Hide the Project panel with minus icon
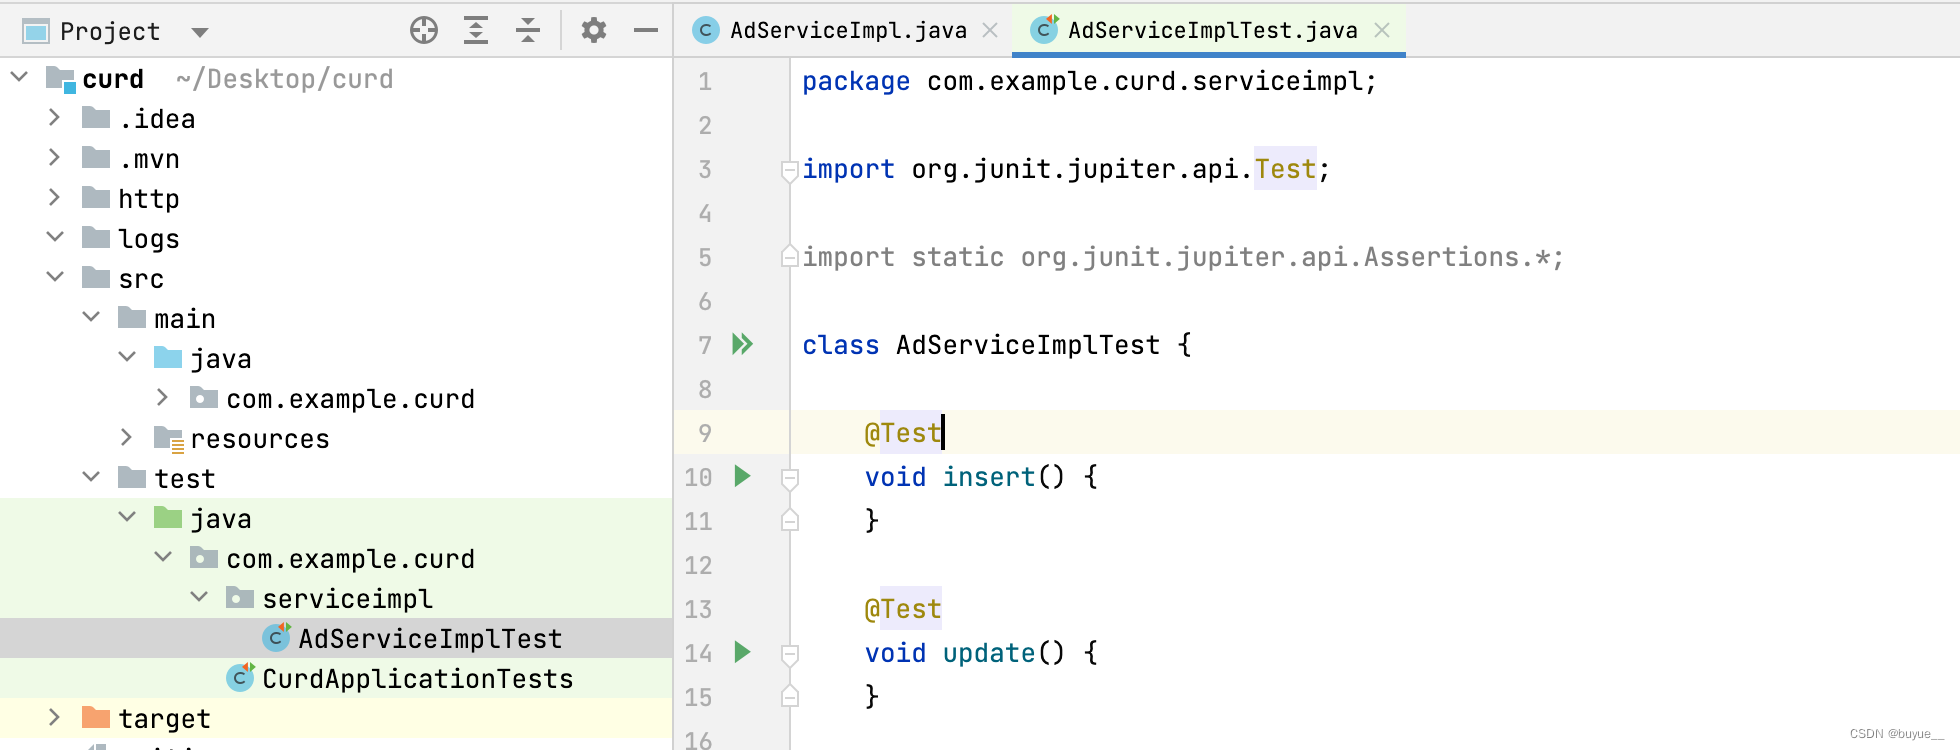The image size is (1960, 750). 646,31
